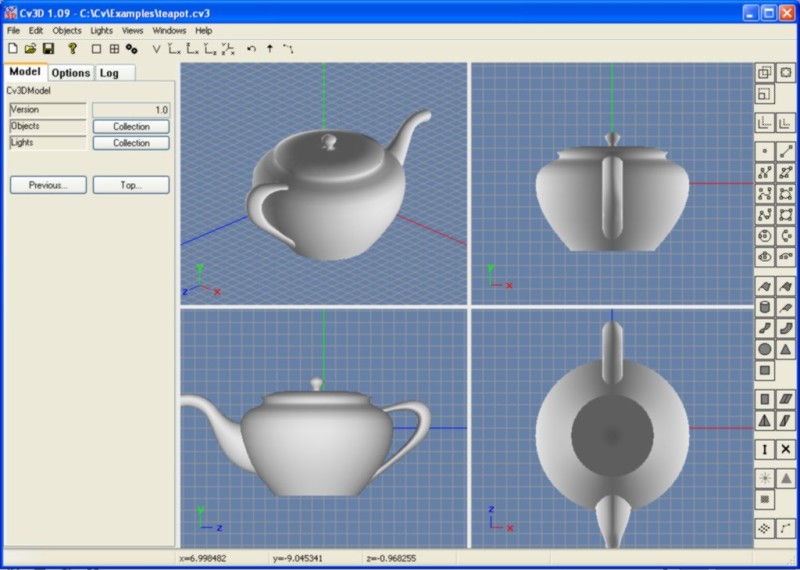Select the single point tool
This screenshot has height=570, width=800.
[764, 152]
